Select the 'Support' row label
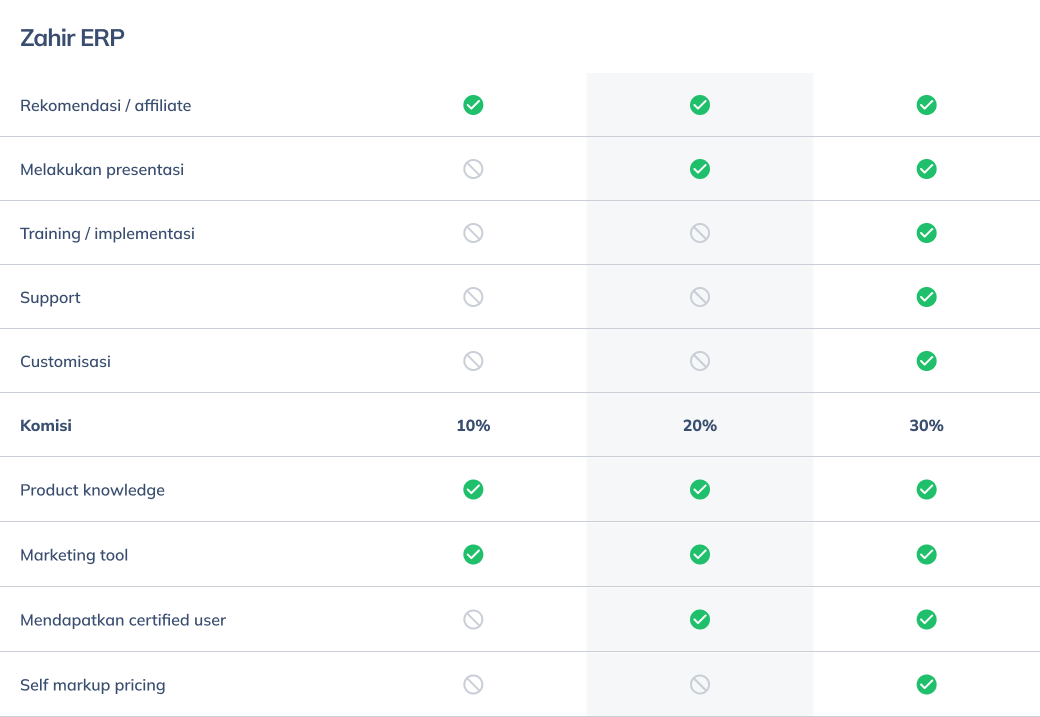Image resolution: width=1040 pixels, height=717 pixels. (50, 298)
